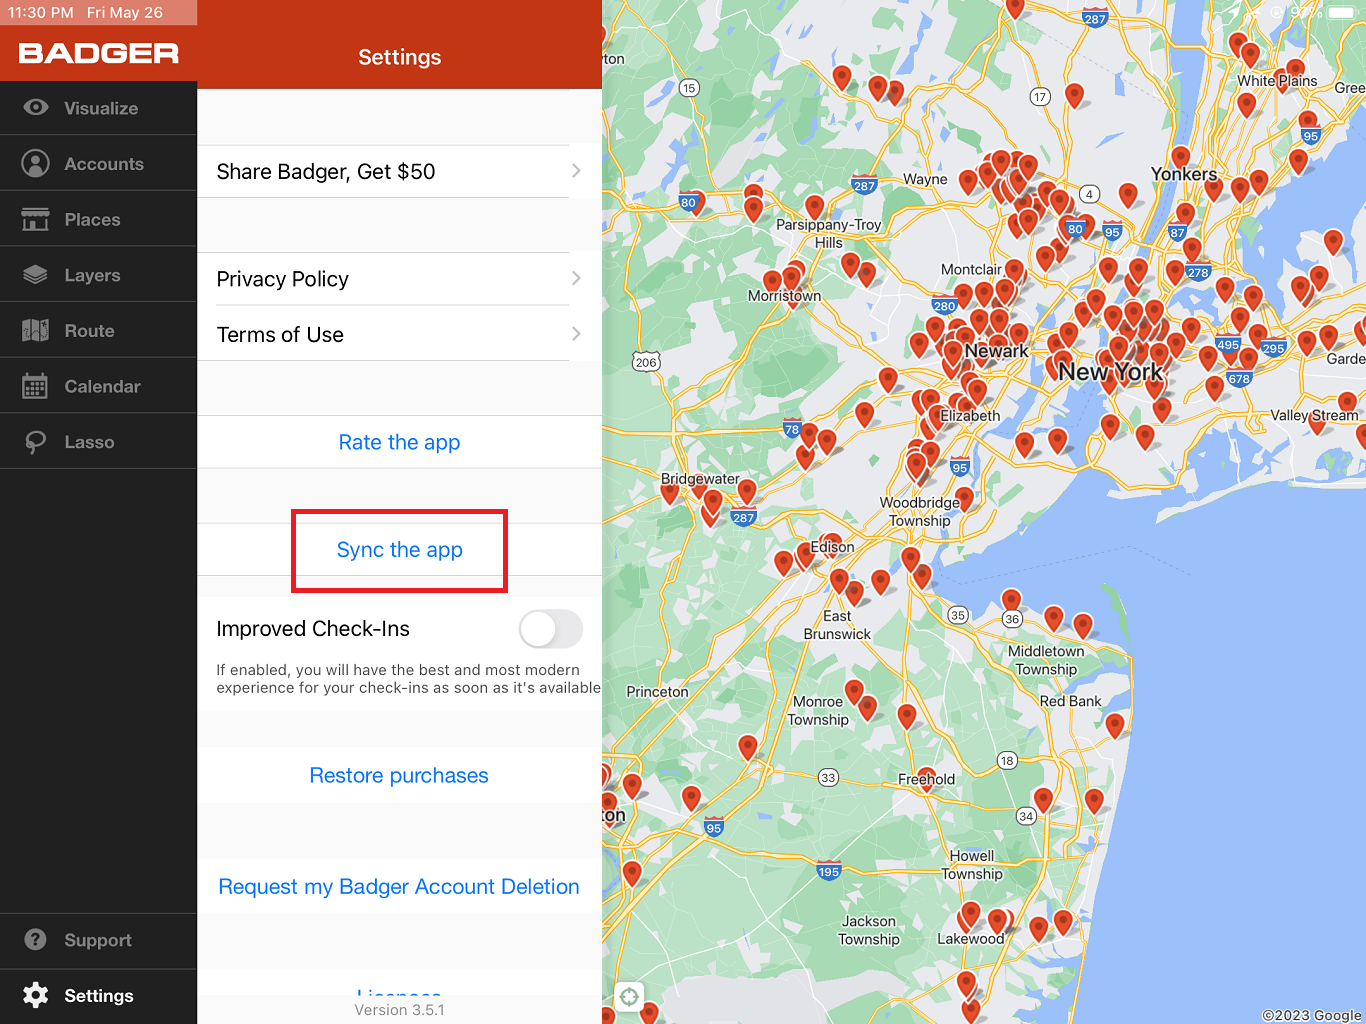This screenshot has width=1366, height=1024.
Task: Click the Edison label on map
Action: pos(833,547)
